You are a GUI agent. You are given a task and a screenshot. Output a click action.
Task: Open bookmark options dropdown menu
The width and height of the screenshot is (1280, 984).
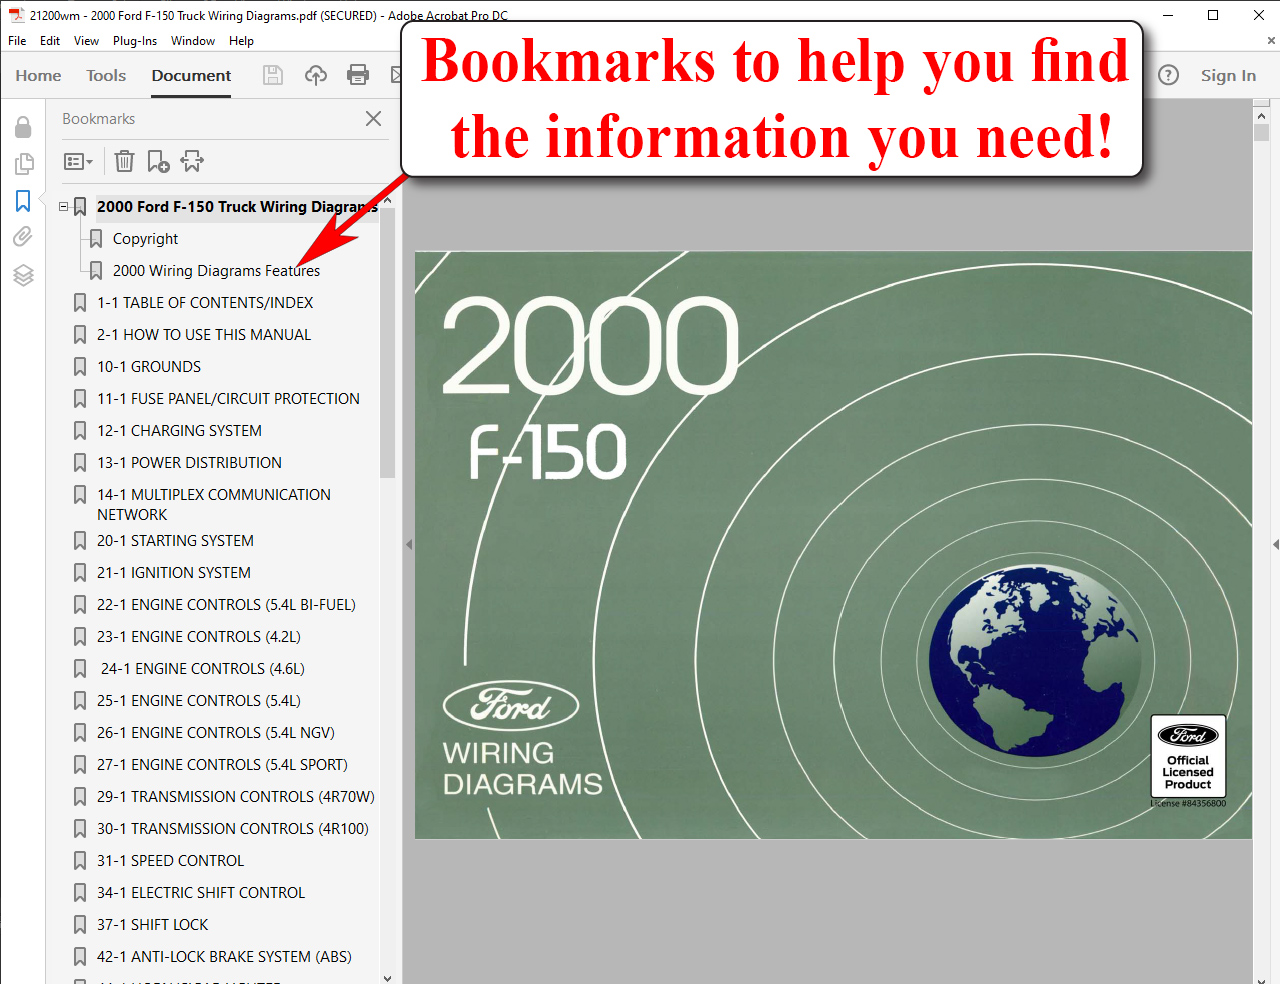point(78,161)
